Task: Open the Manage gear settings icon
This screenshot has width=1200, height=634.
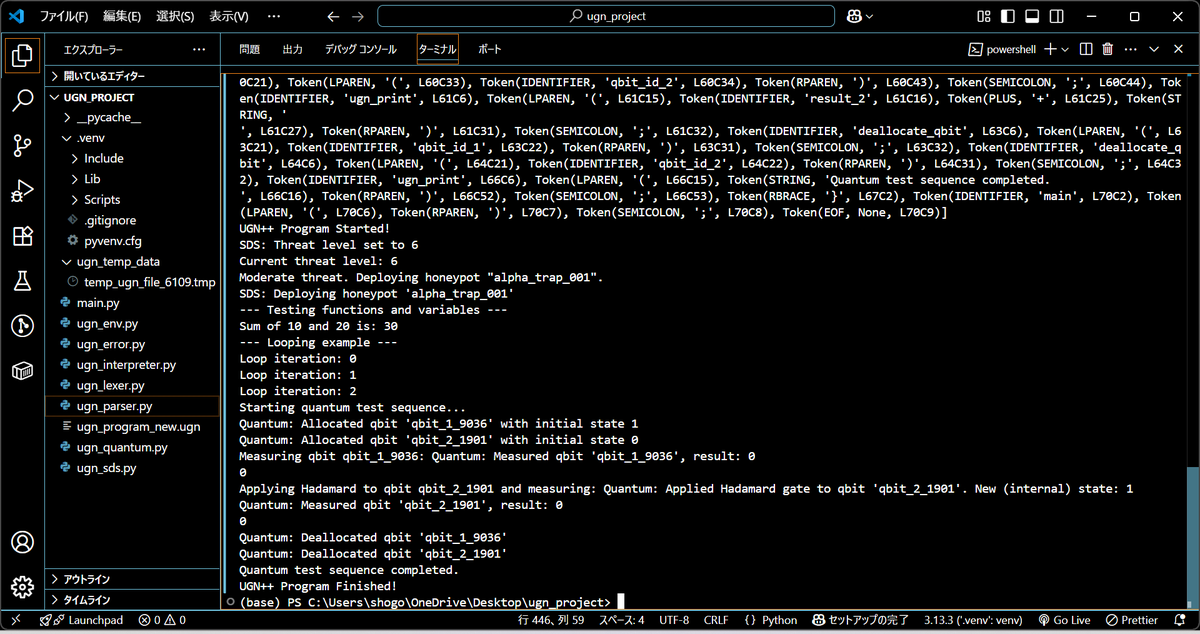Action: [x=22, y=587]
